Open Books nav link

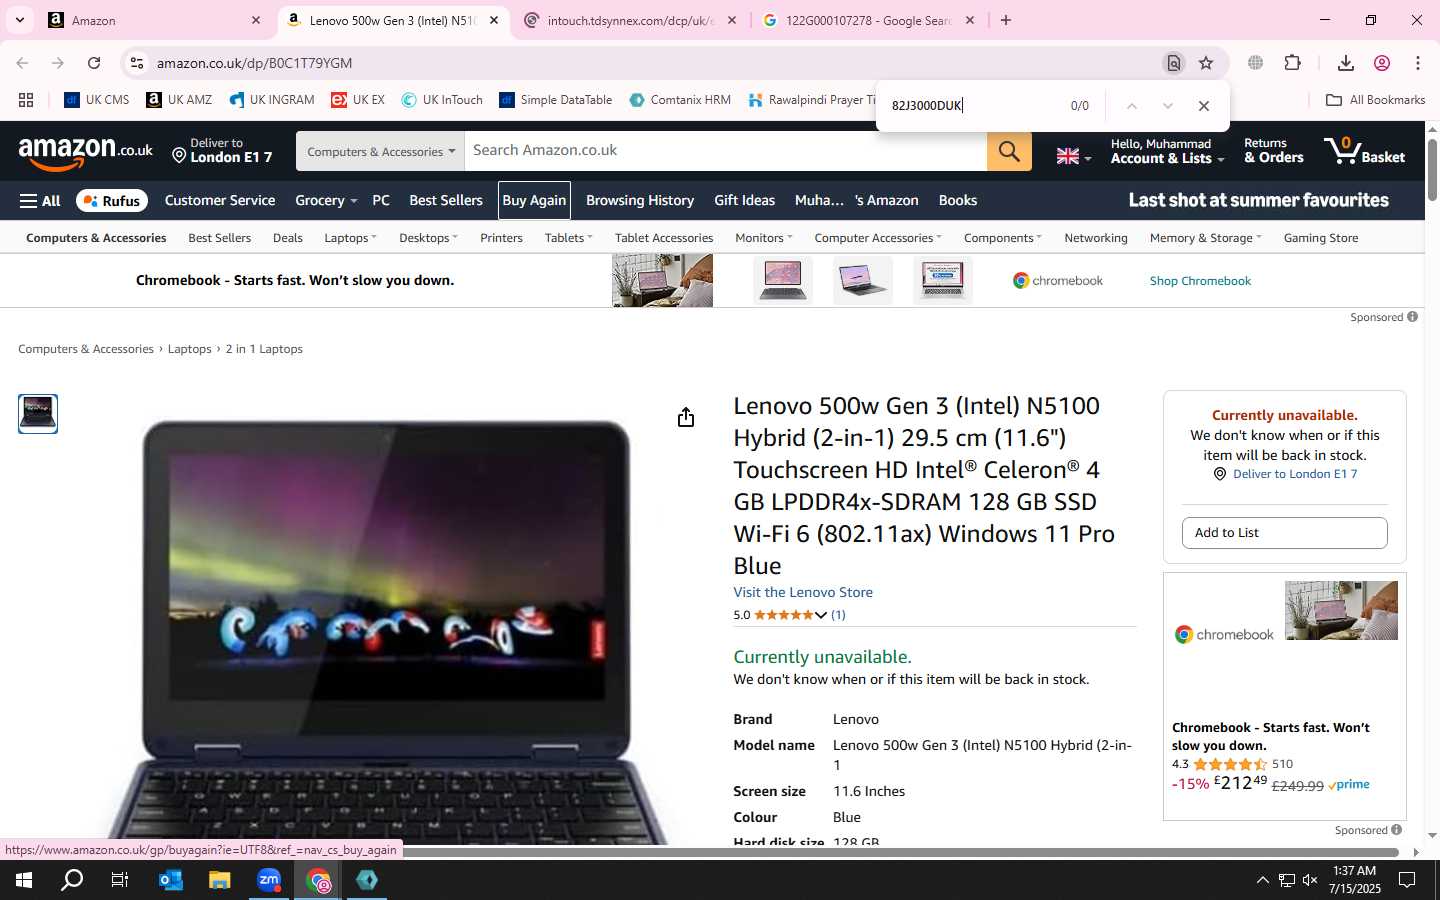pos(957,201)
